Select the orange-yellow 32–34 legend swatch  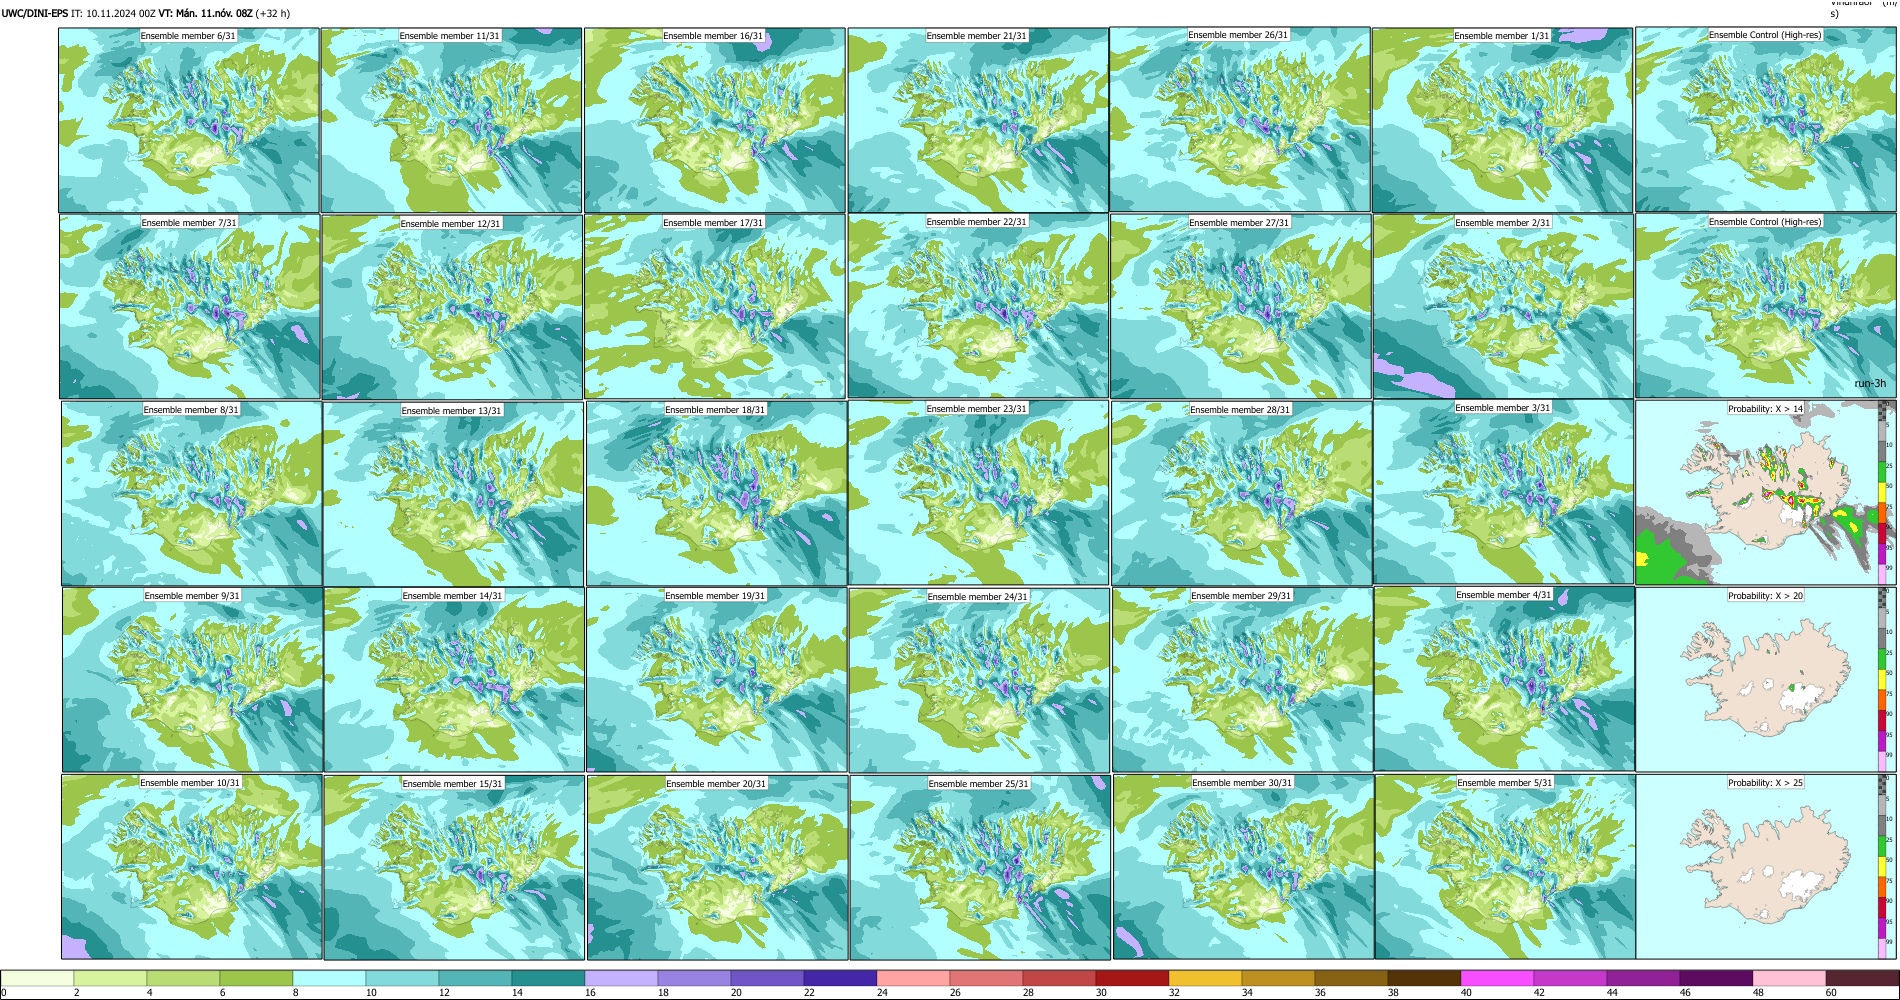[1205, 979]
